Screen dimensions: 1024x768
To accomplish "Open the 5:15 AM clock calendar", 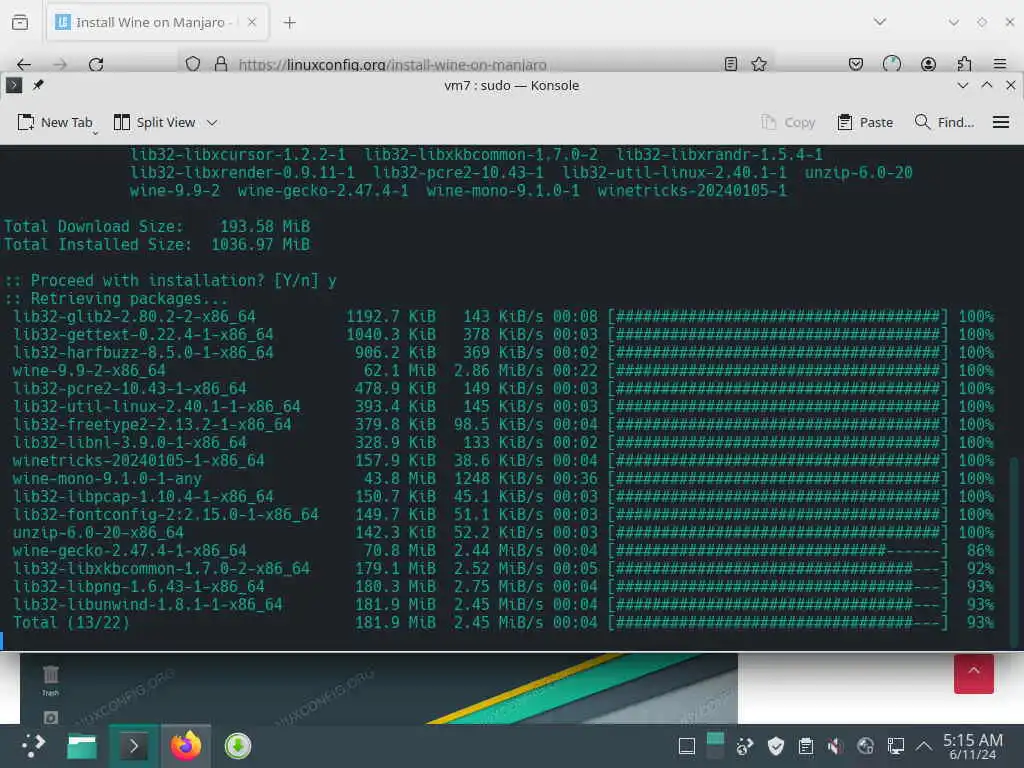I will (x=972, y=746).
